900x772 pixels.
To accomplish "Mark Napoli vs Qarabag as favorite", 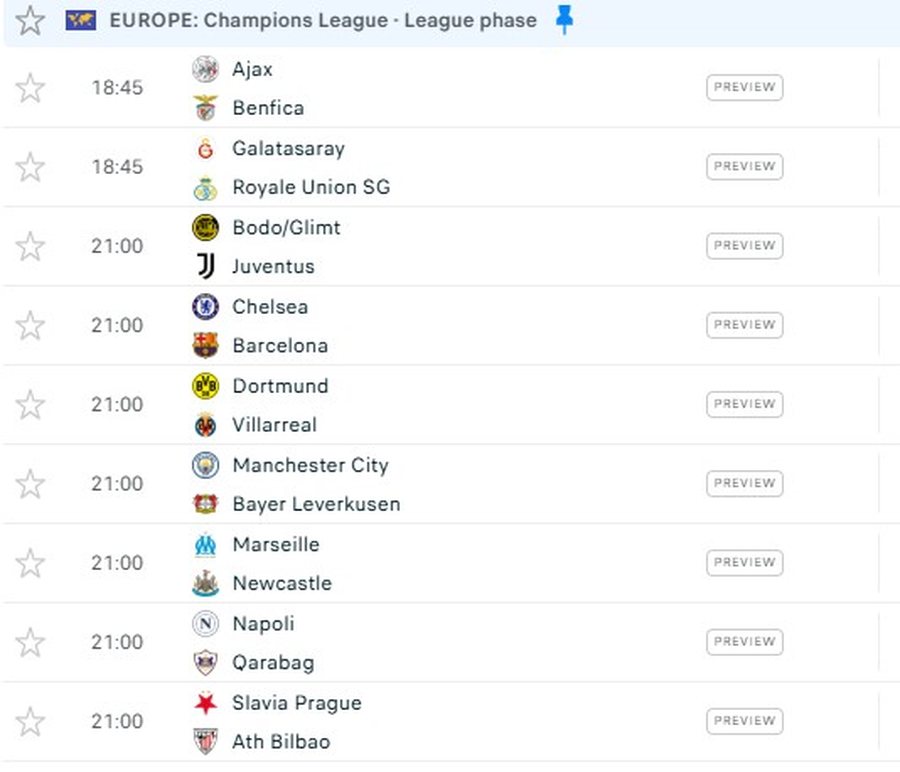I will 31,642.
